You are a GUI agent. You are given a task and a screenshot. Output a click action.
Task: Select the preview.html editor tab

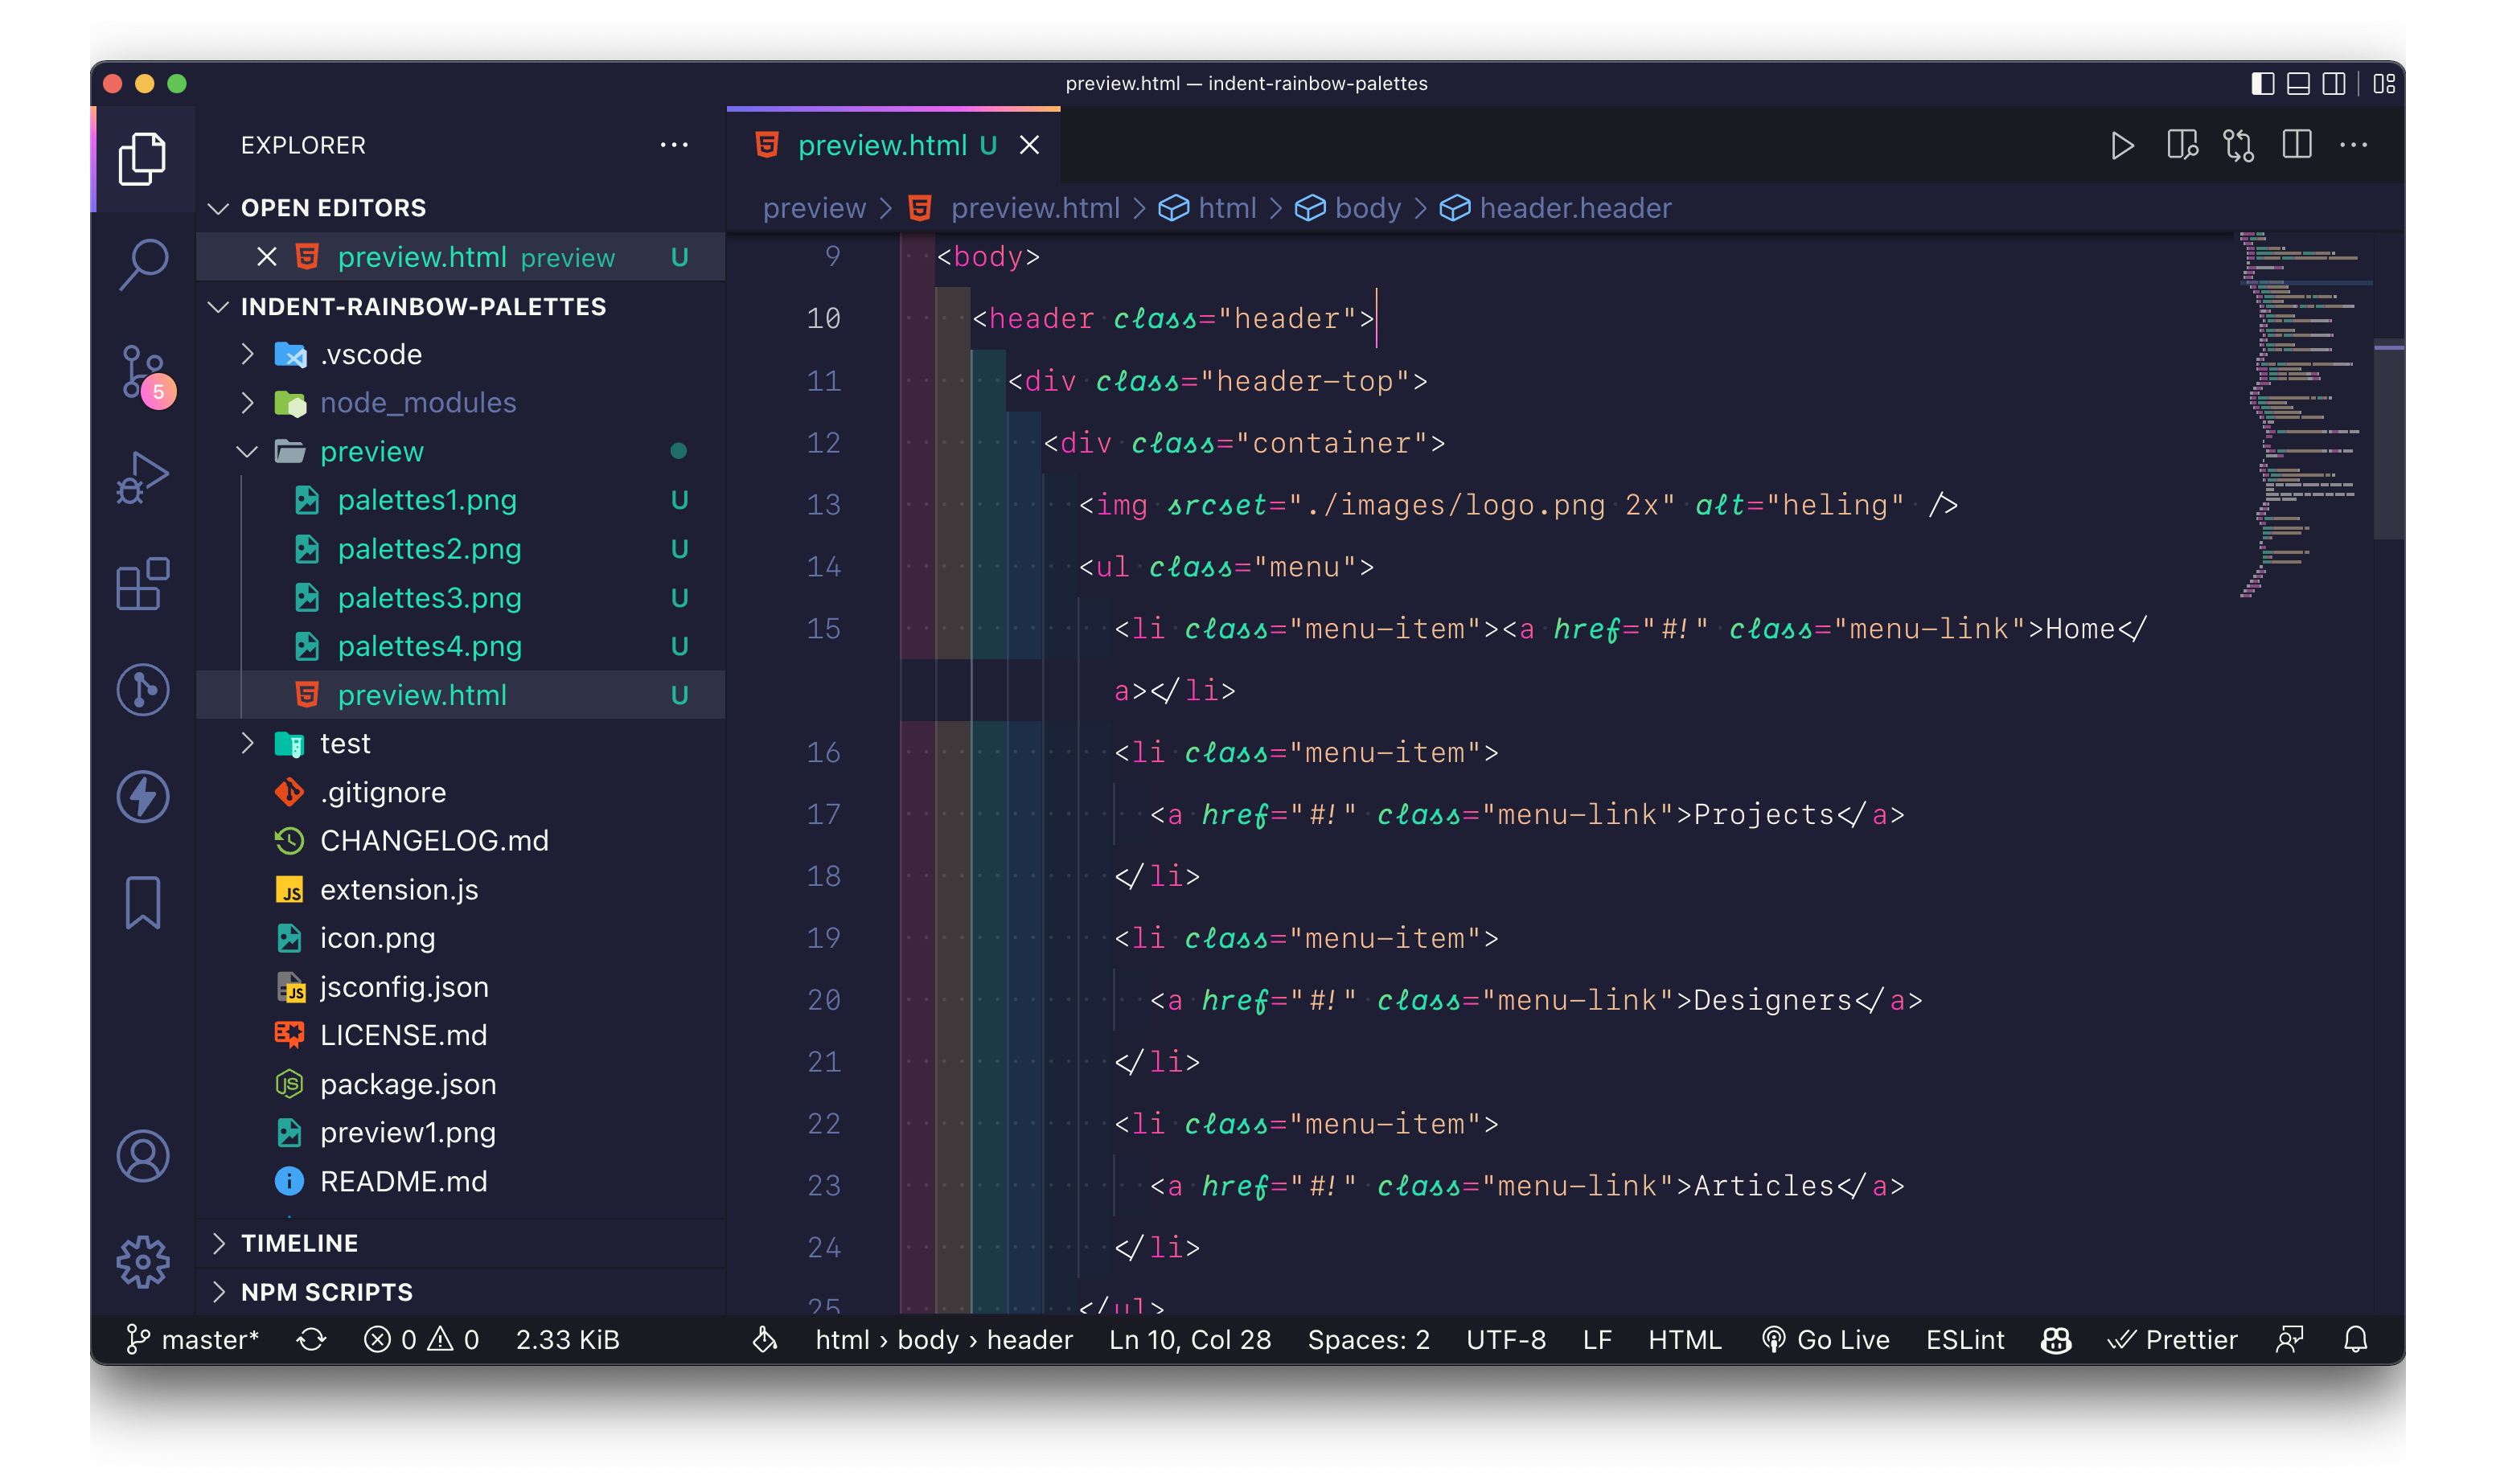[881, 146]
